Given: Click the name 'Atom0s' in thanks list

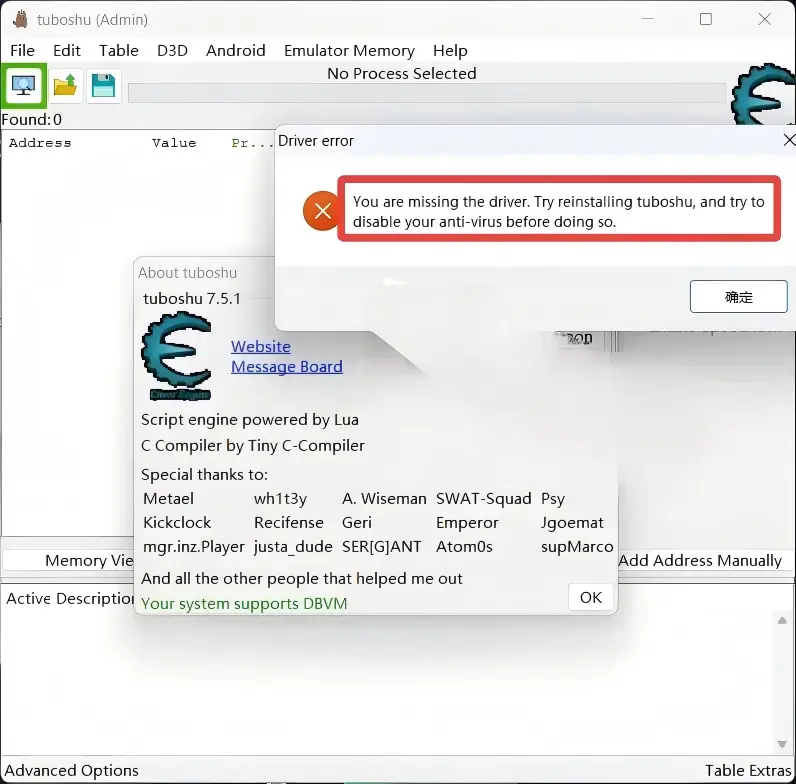Looking at the screenshot, I should point(465,547).
